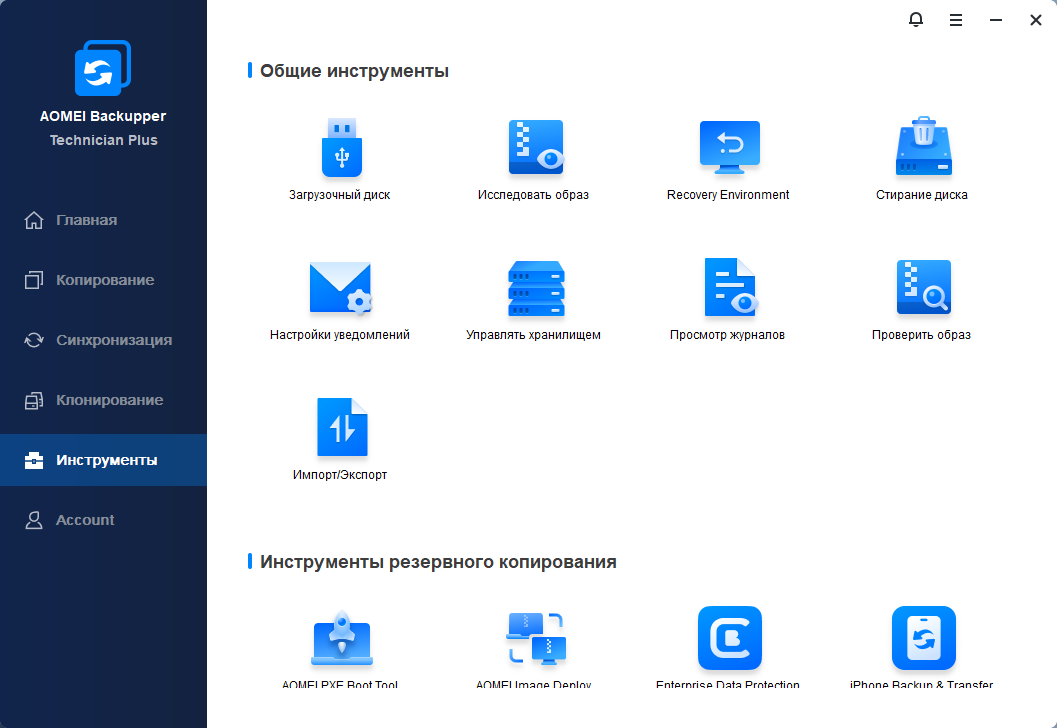Click the AOMEI Backupper title text

pos(103,116)
